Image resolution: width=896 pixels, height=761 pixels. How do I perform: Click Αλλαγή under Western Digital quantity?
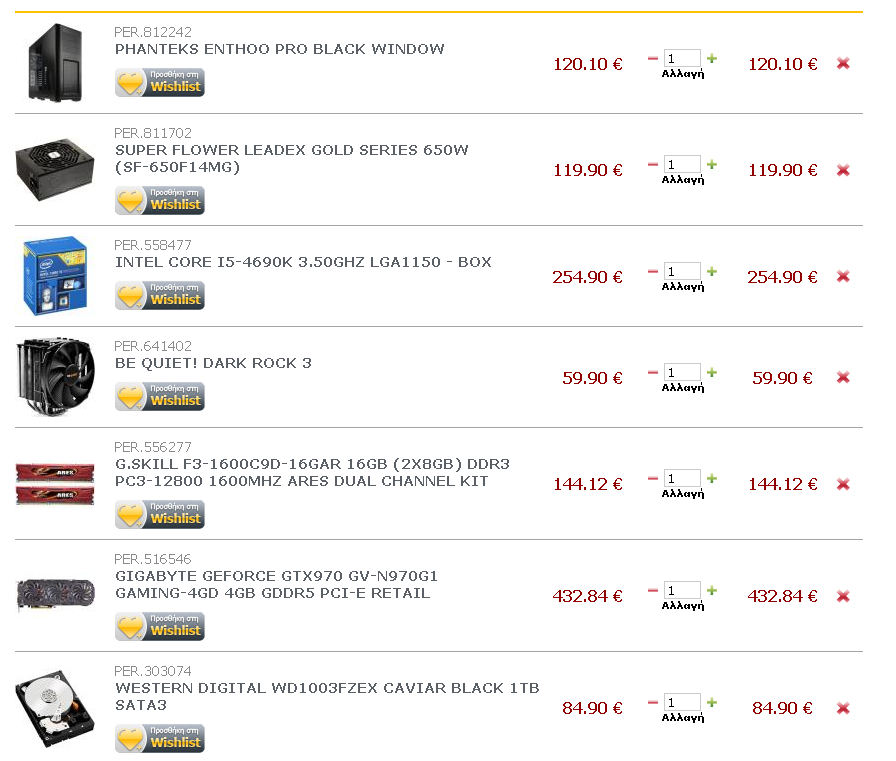(x=683, y=718)
